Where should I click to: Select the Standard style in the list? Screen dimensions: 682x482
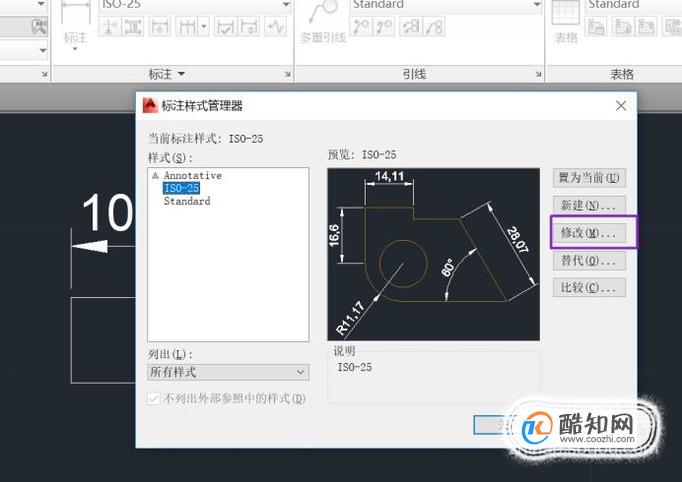pos(187,201)
